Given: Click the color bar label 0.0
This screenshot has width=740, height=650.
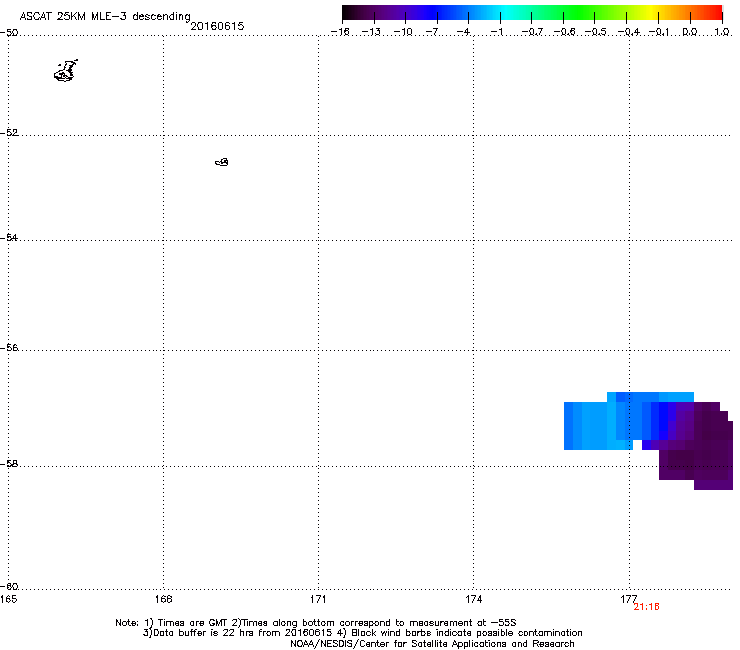Looking at the screenshot, I should click(x=690, y=32).
